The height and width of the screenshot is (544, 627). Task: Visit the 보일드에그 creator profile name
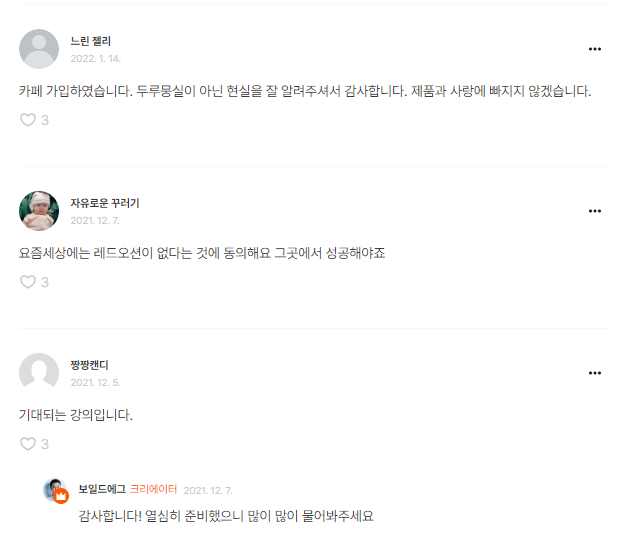pyautogui.click(x=102, y=489)
